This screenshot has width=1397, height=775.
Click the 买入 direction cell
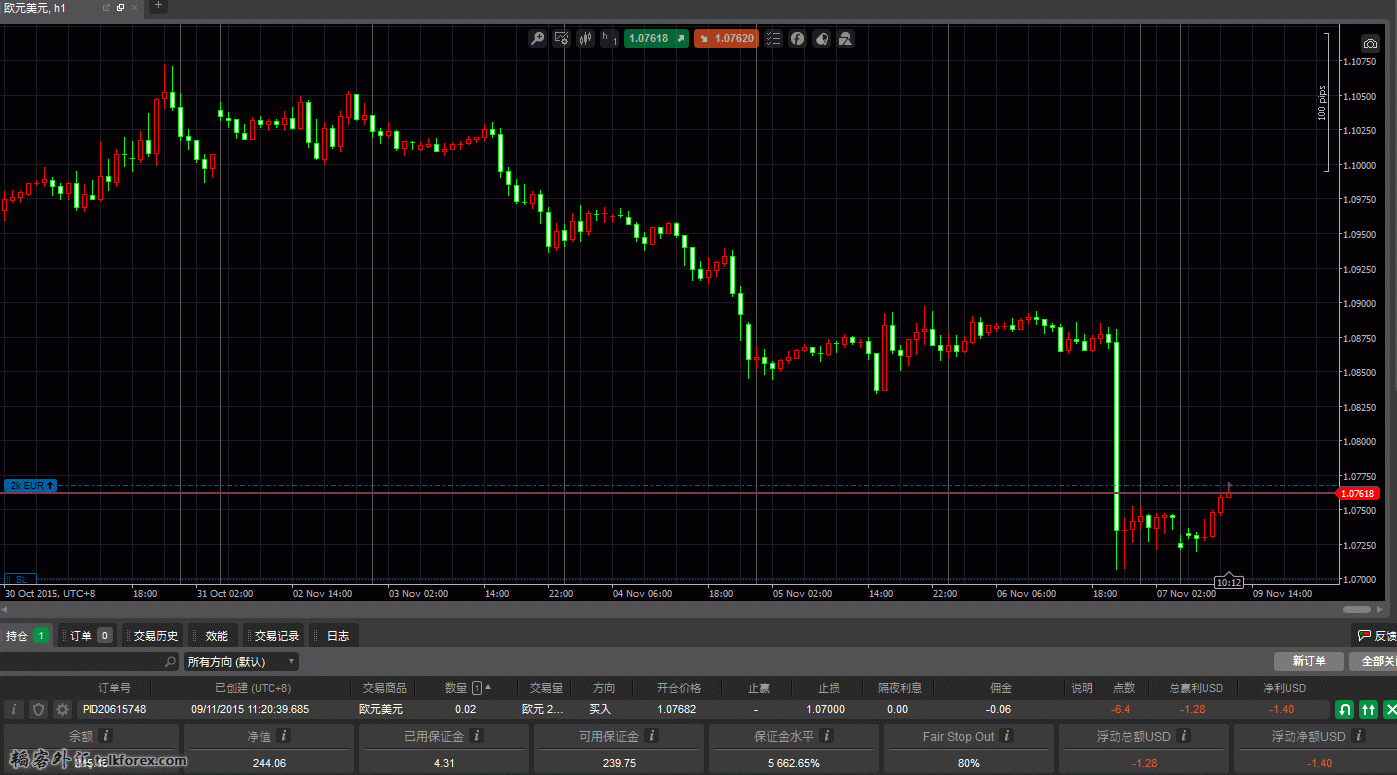tap(600, 709)
